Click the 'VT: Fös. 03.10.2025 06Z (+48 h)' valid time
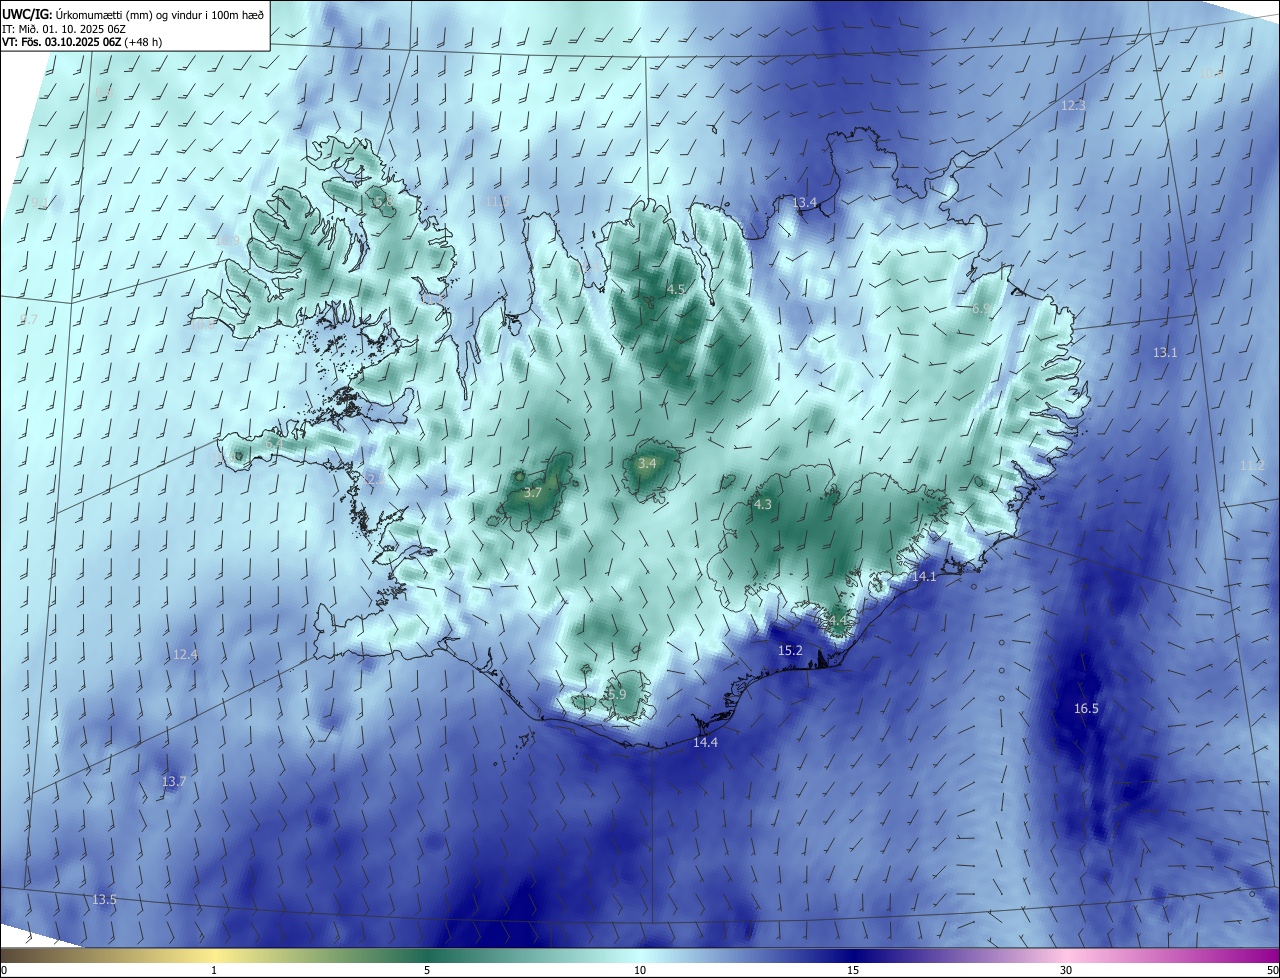 point(82,42)
